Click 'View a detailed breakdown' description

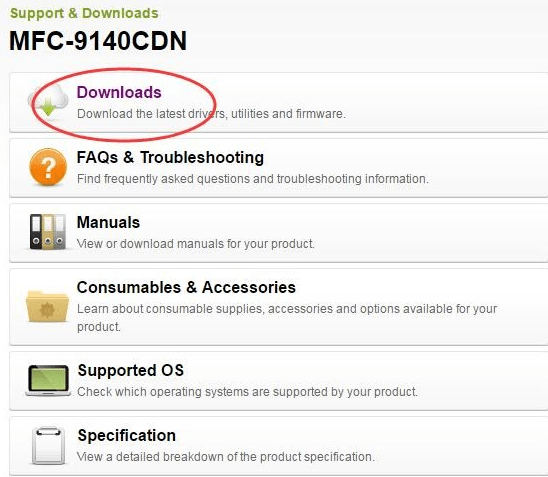(x=226, y=457)
